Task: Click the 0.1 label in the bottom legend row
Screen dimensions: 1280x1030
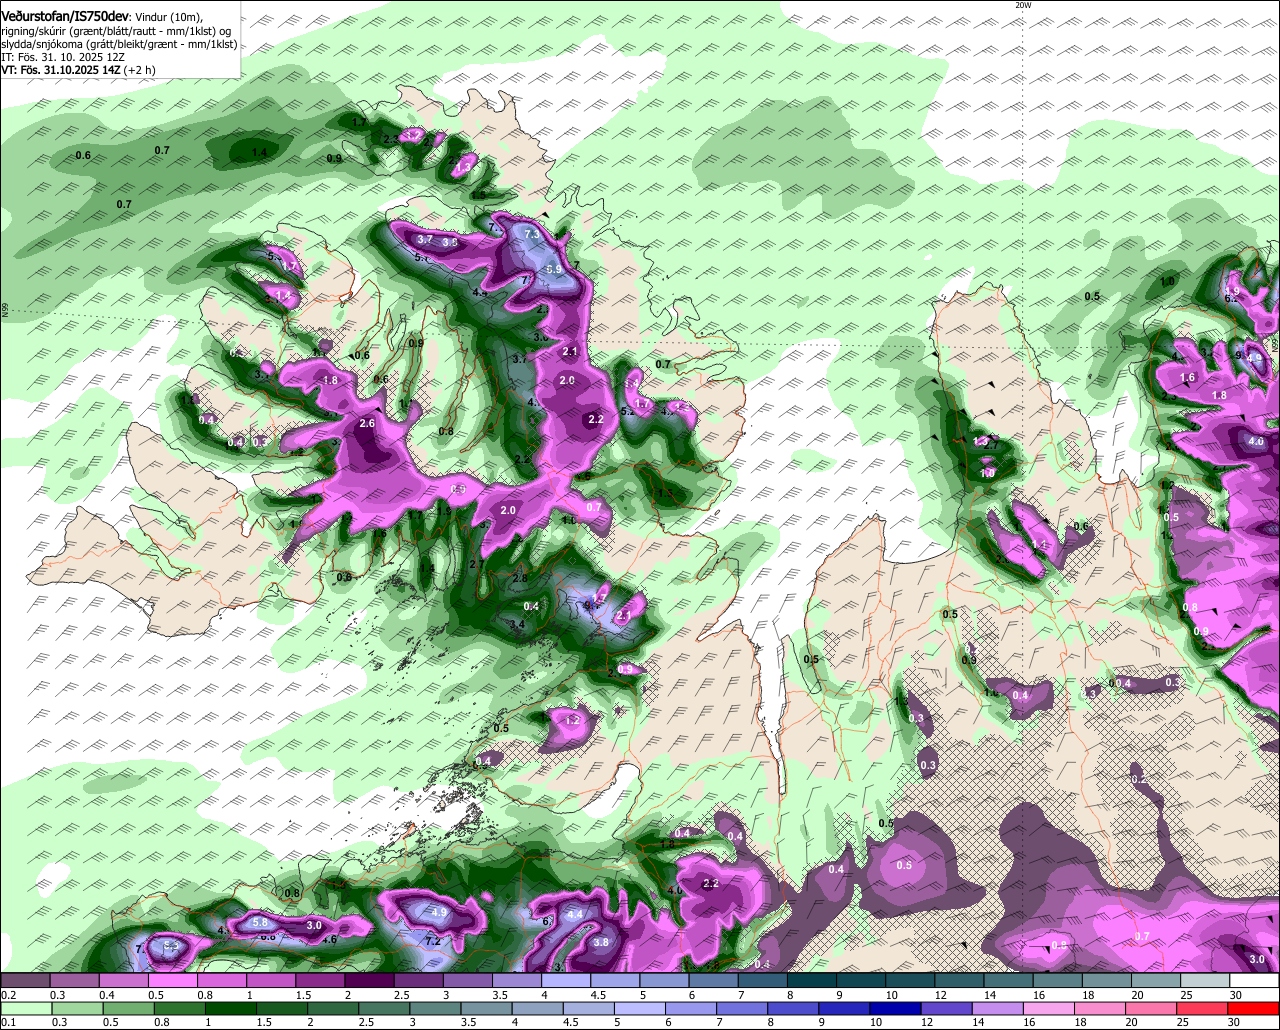Action: click(8, 1023)
